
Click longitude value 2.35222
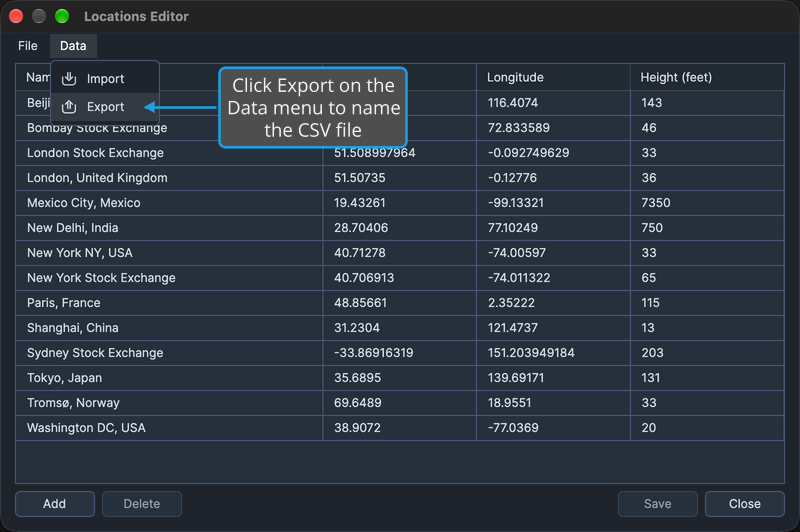coord(511,303)
